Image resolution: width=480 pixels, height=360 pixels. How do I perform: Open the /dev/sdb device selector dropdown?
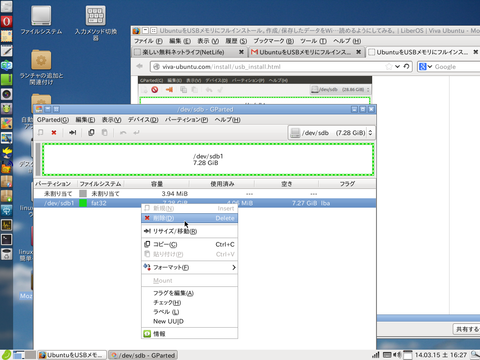click(331, 133)
